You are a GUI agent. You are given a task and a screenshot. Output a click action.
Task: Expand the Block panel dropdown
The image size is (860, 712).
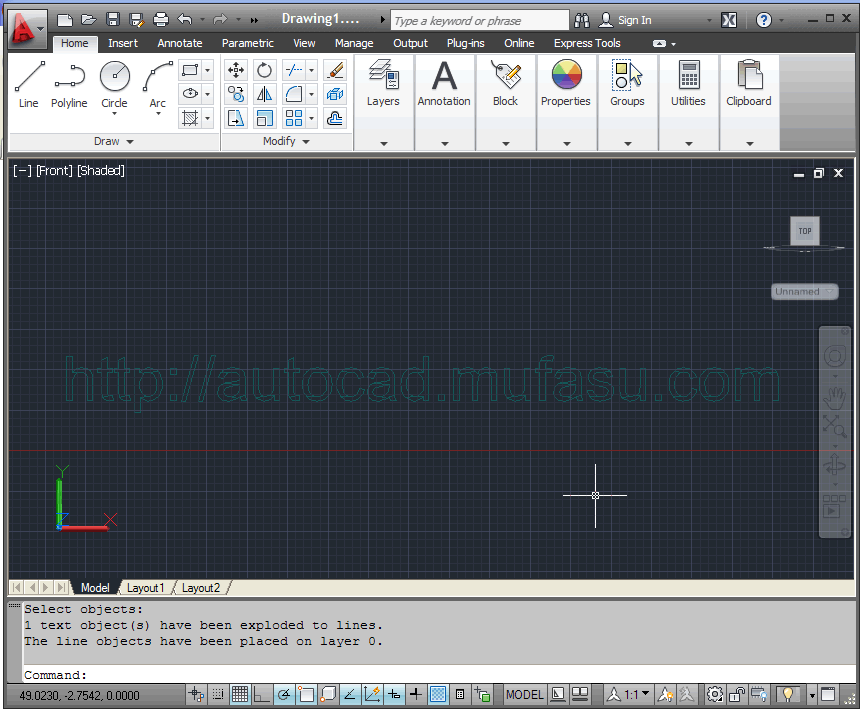click(506, 143)
